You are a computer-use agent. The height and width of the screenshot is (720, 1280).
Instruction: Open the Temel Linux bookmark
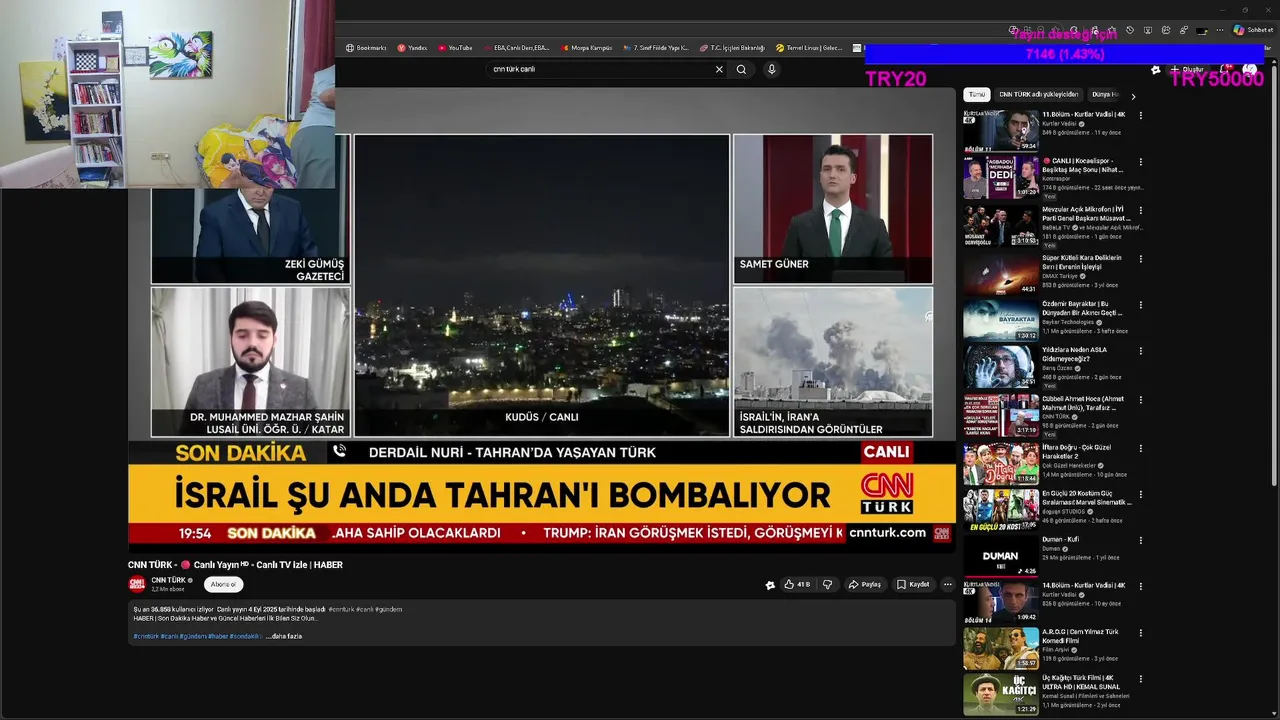pyautogui.click(x=809, y=48)
